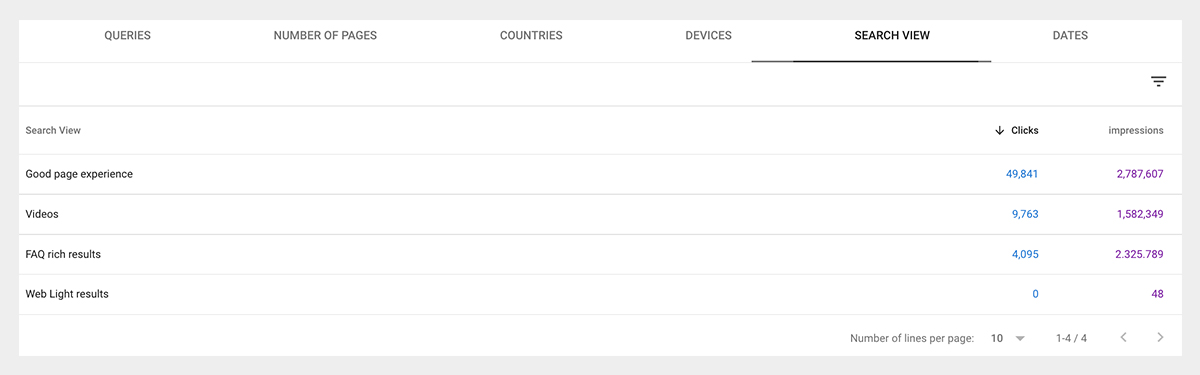
Task: Switch to the Devices tab
Action: click(709, 36)
